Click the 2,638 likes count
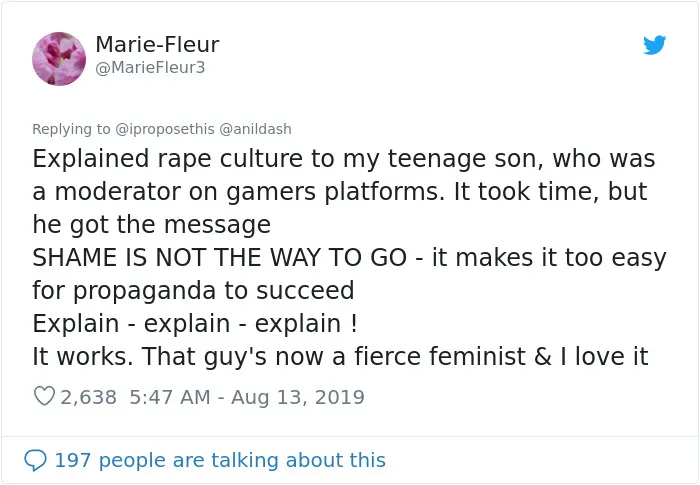The width and height of the screenshot is (700, 485). pyautogui.click(x=88, y=397)
